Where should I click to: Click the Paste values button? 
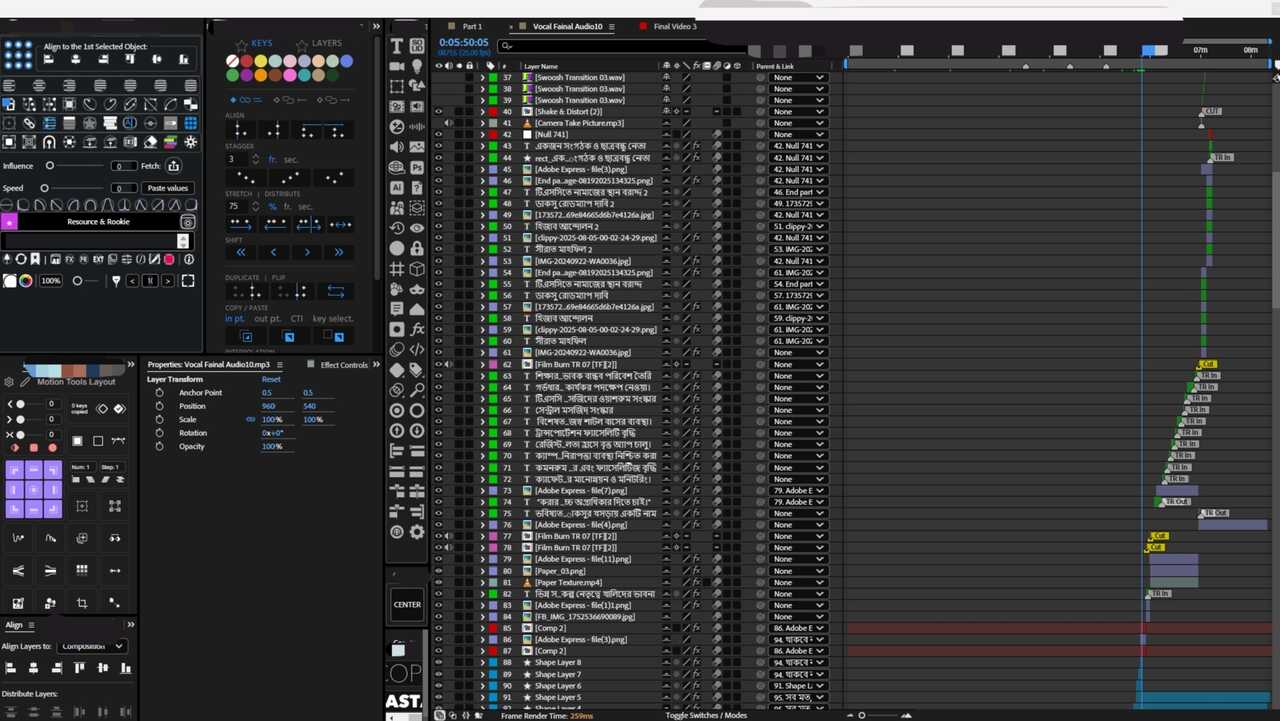(x=167, y=188)
